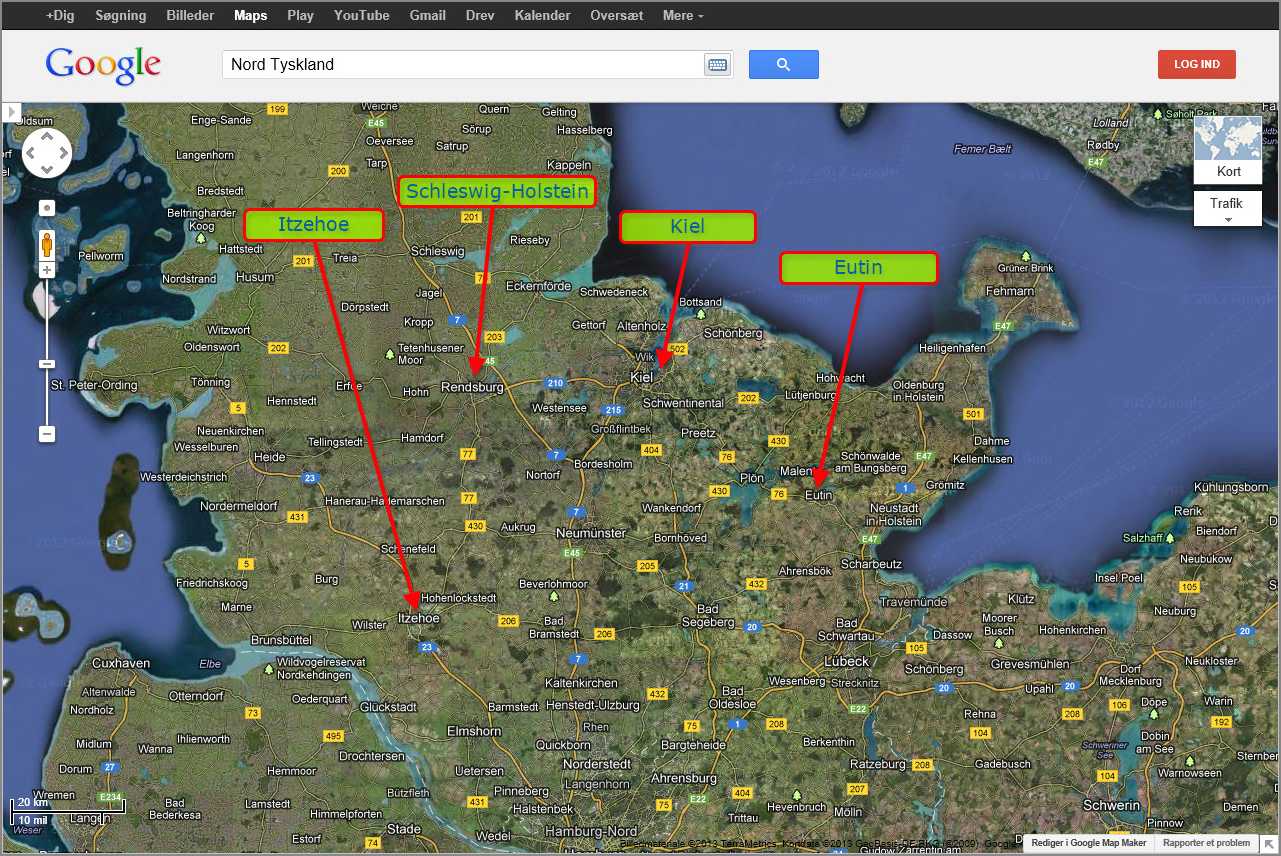Expand the Trafik layer dropdown
Screen dimensions: 1281x856
tap(1227, 209)
